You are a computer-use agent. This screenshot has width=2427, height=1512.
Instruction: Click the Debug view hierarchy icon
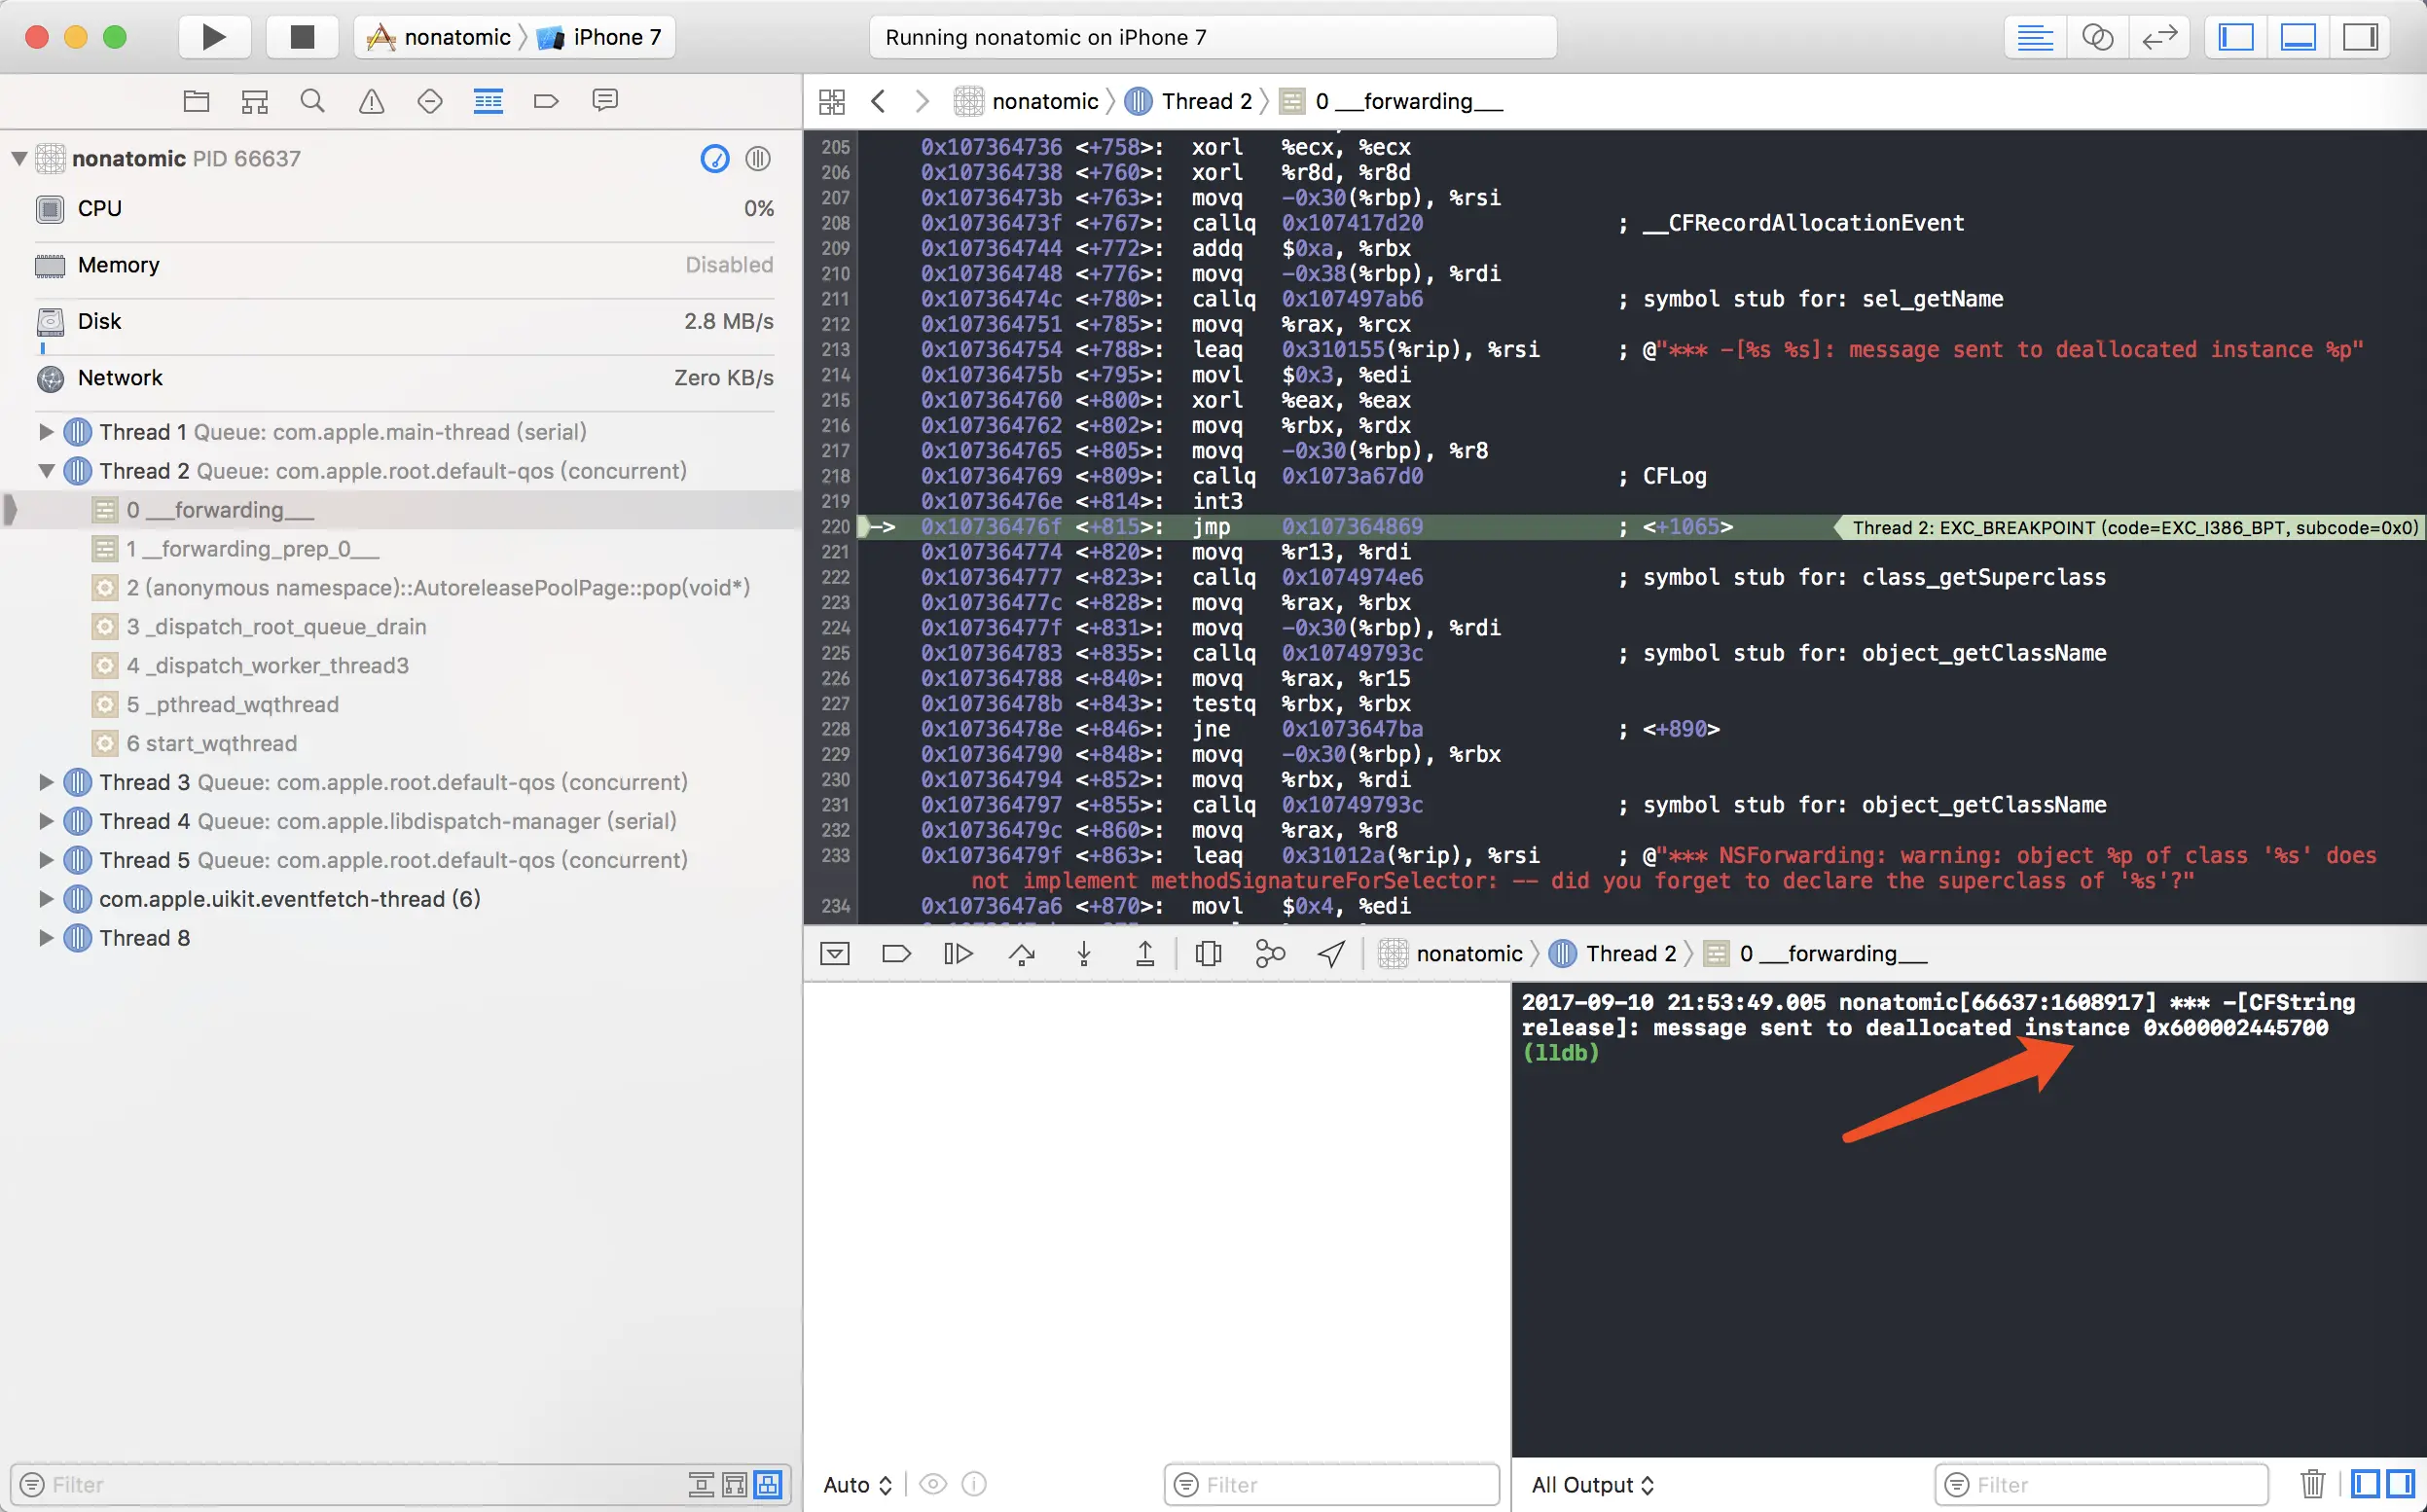coord(1208,954)
